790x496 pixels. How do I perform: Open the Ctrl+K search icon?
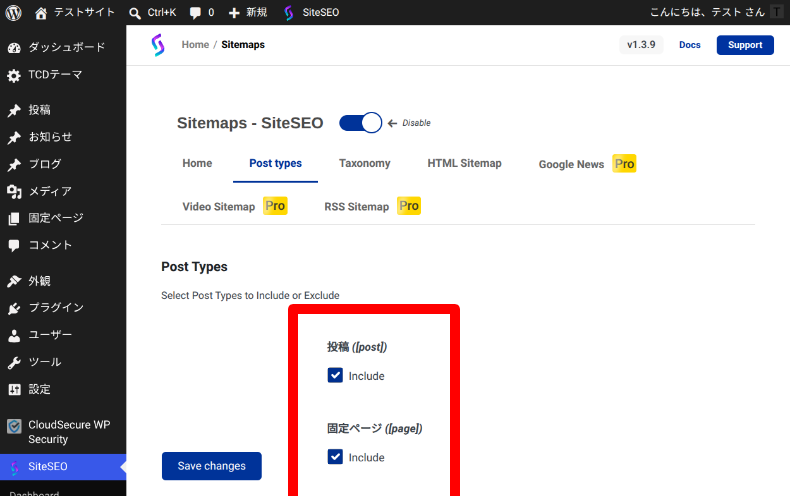click(135, 13)
